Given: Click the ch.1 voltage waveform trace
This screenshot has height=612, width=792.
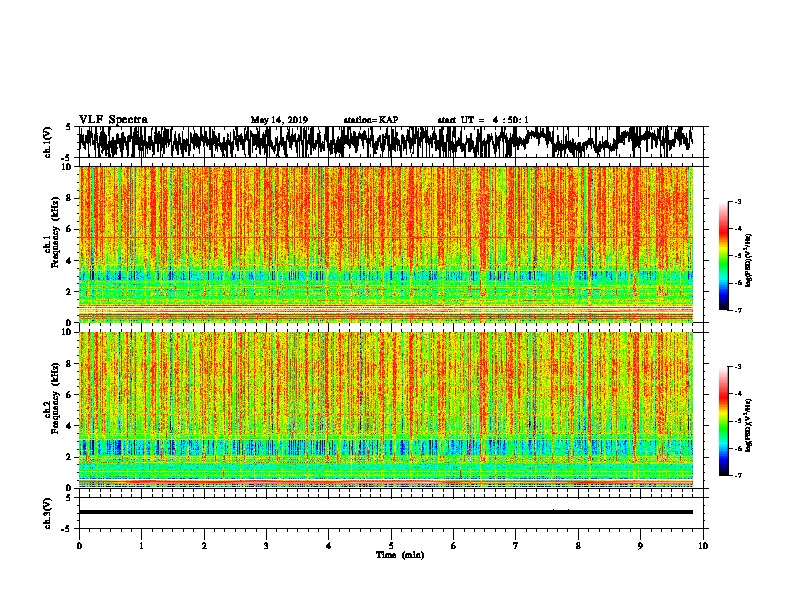Looking at the screenshot, I should pos(385,142).
